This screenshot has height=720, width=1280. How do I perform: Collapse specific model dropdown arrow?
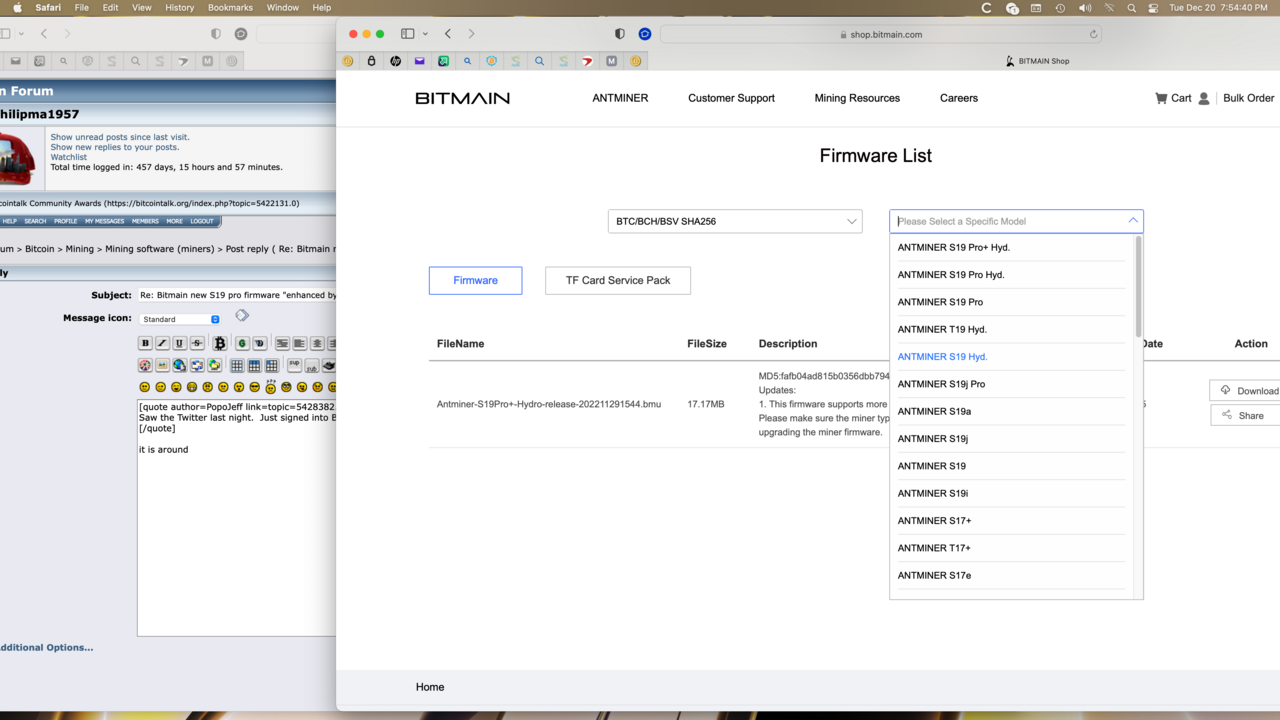tap(1132, 221)
